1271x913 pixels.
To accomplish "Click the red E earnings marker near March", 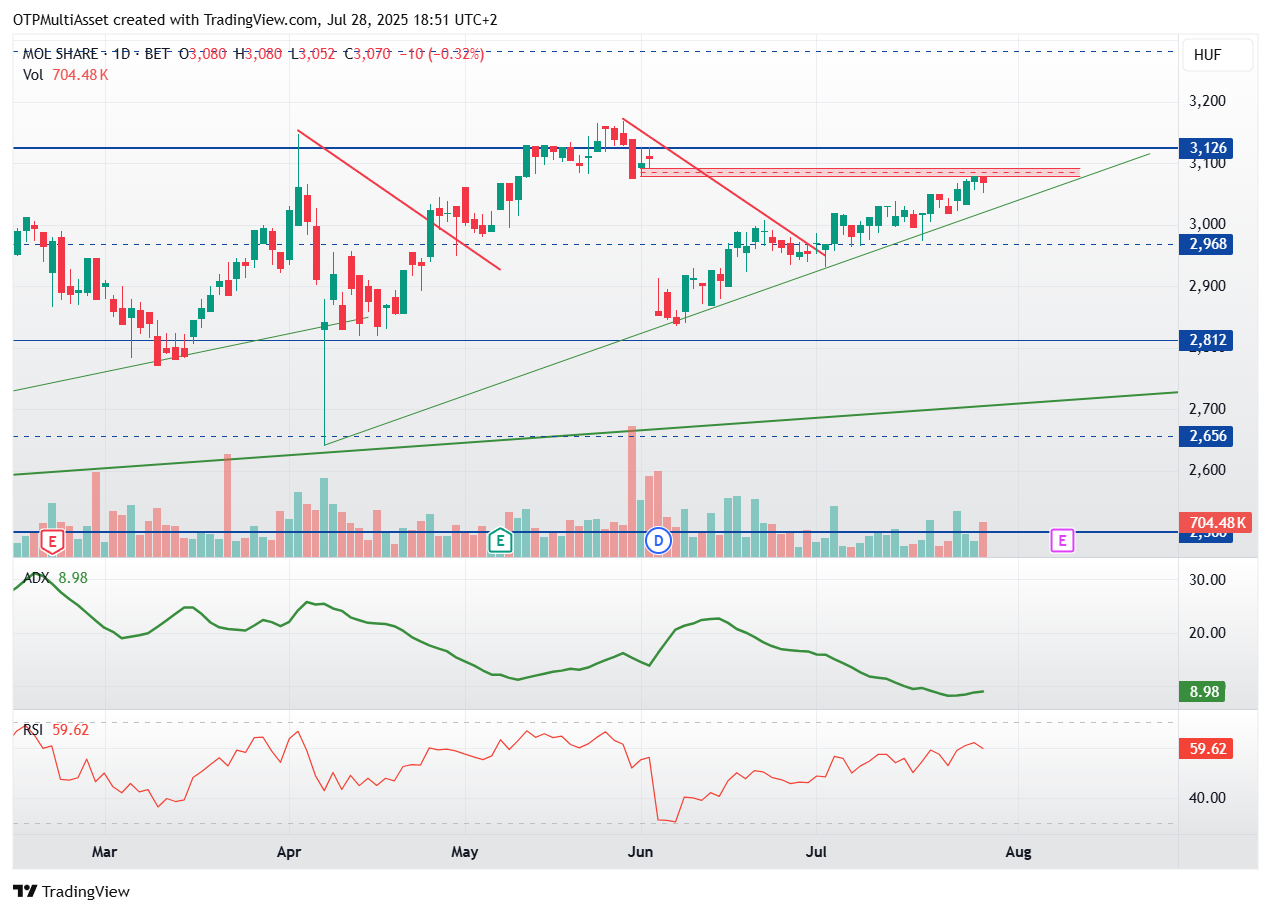I will 52,542.
